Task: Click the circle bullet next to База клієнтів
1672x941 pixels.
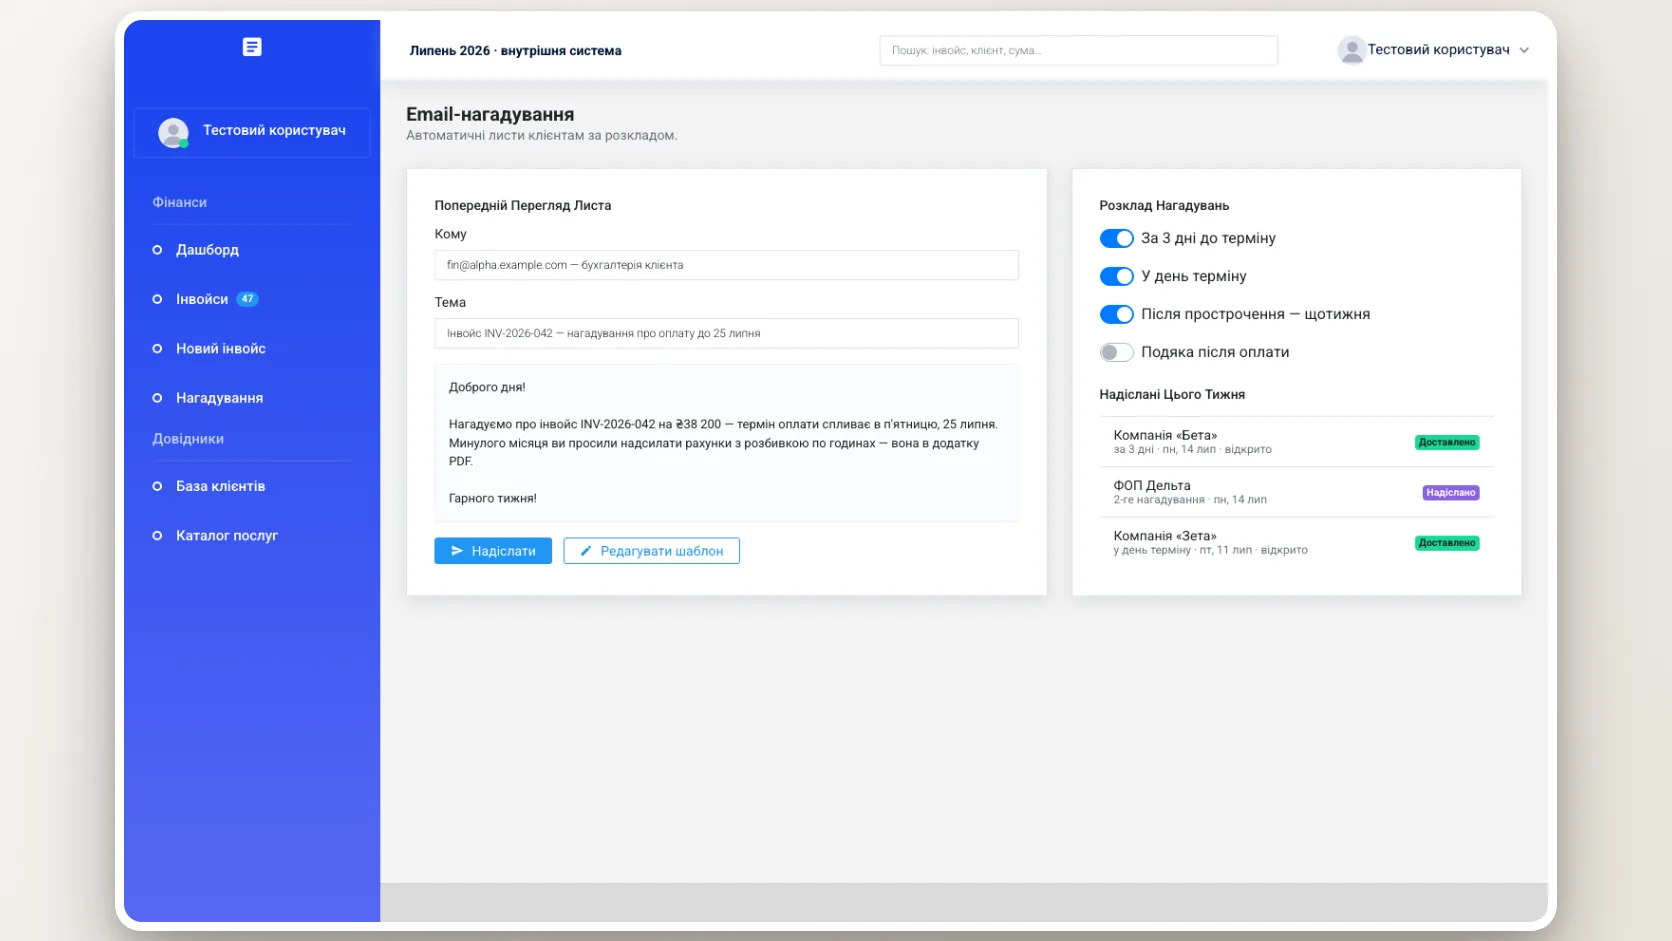Action: [x=157, y=486]
